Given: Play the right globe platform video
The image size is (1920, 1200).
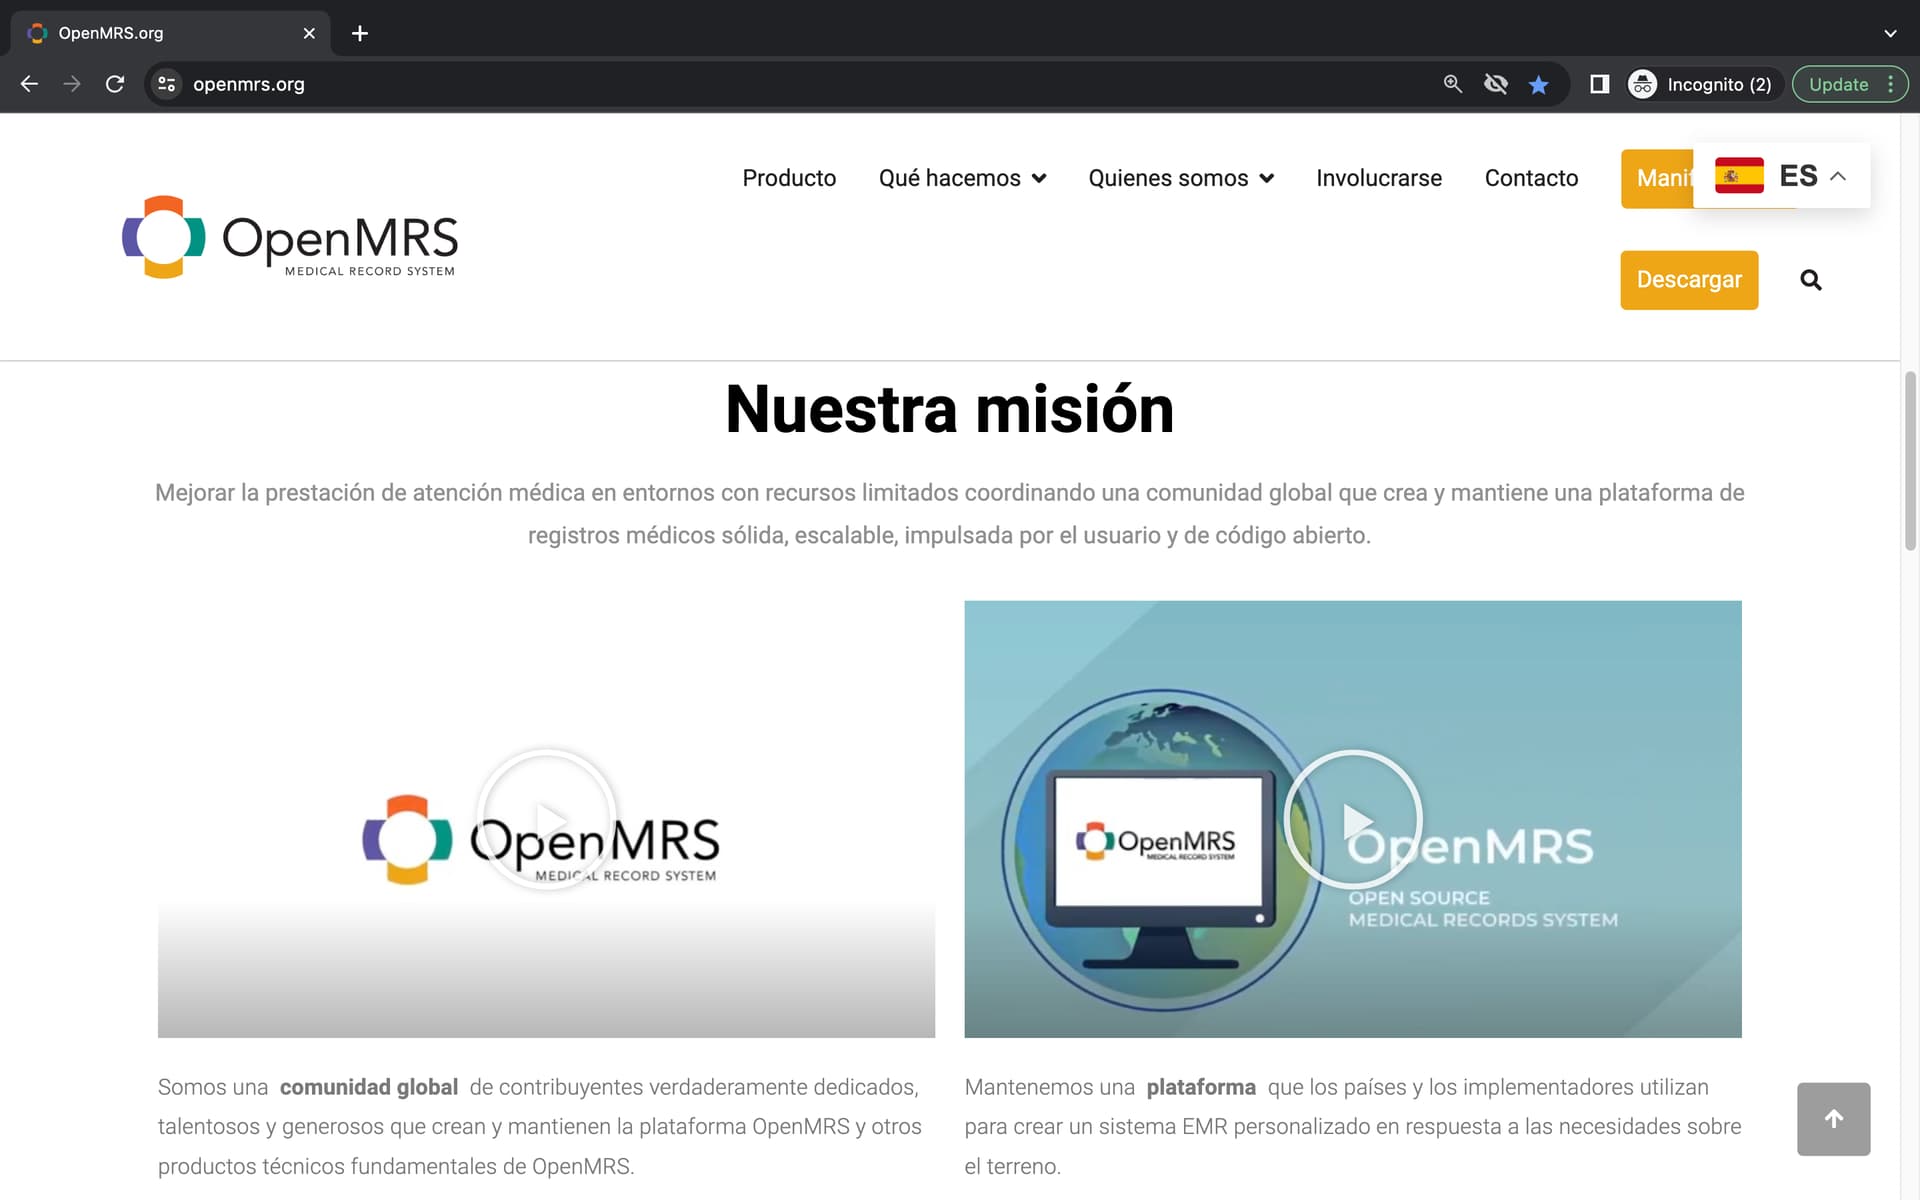Looking at the screenshot, I should click(1353, 819).
